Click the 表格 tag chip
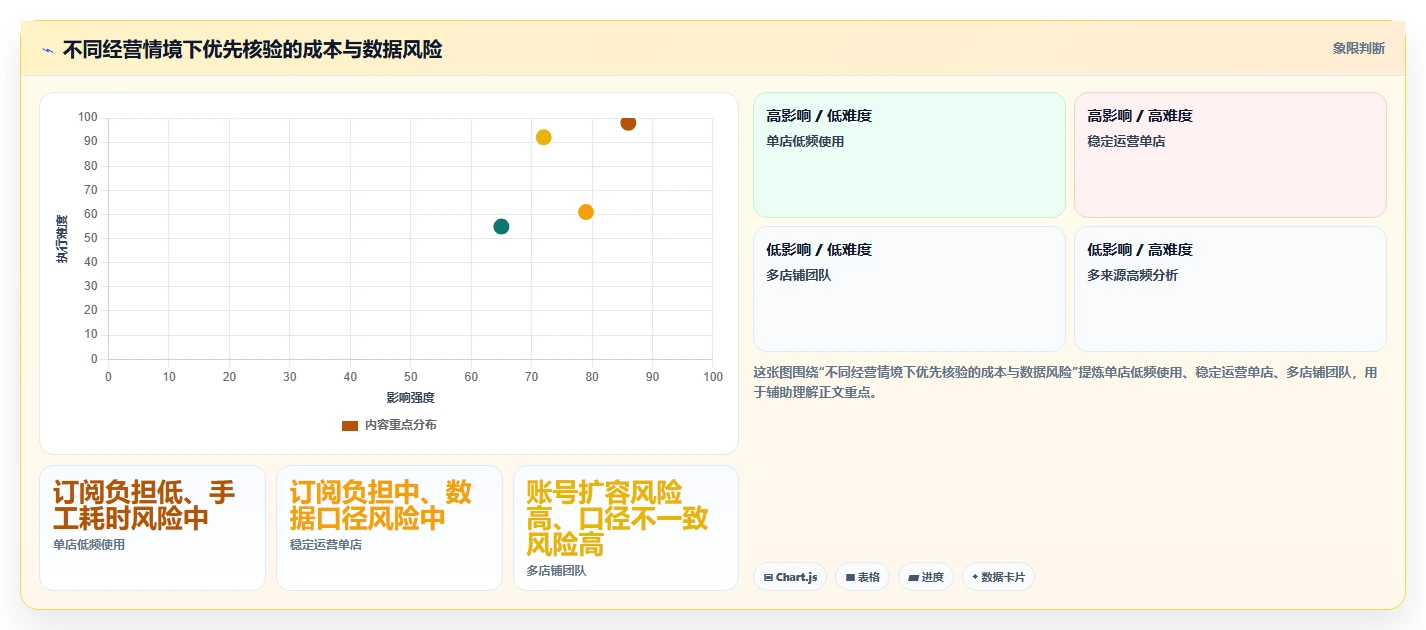 (862, 577)
